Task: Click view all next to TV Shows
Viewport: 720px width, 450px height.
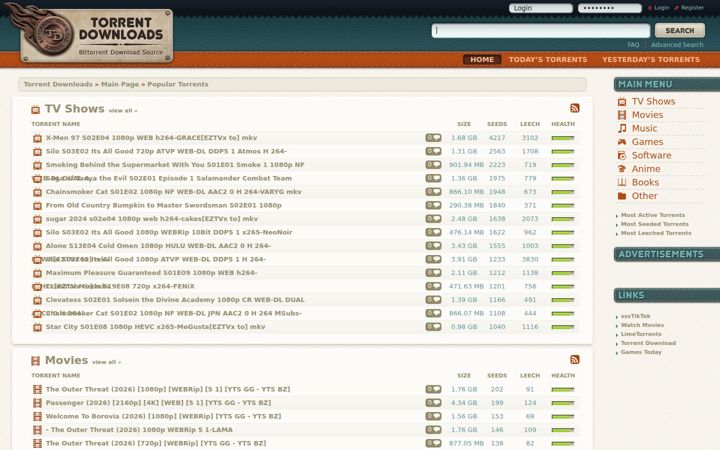Action: [123, 111]
